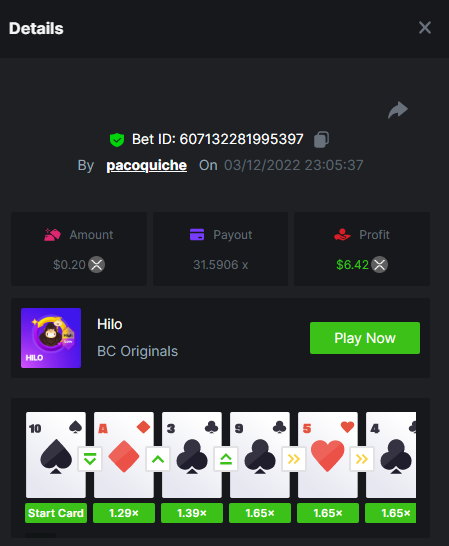Click the Play Now button

[365, 338]
